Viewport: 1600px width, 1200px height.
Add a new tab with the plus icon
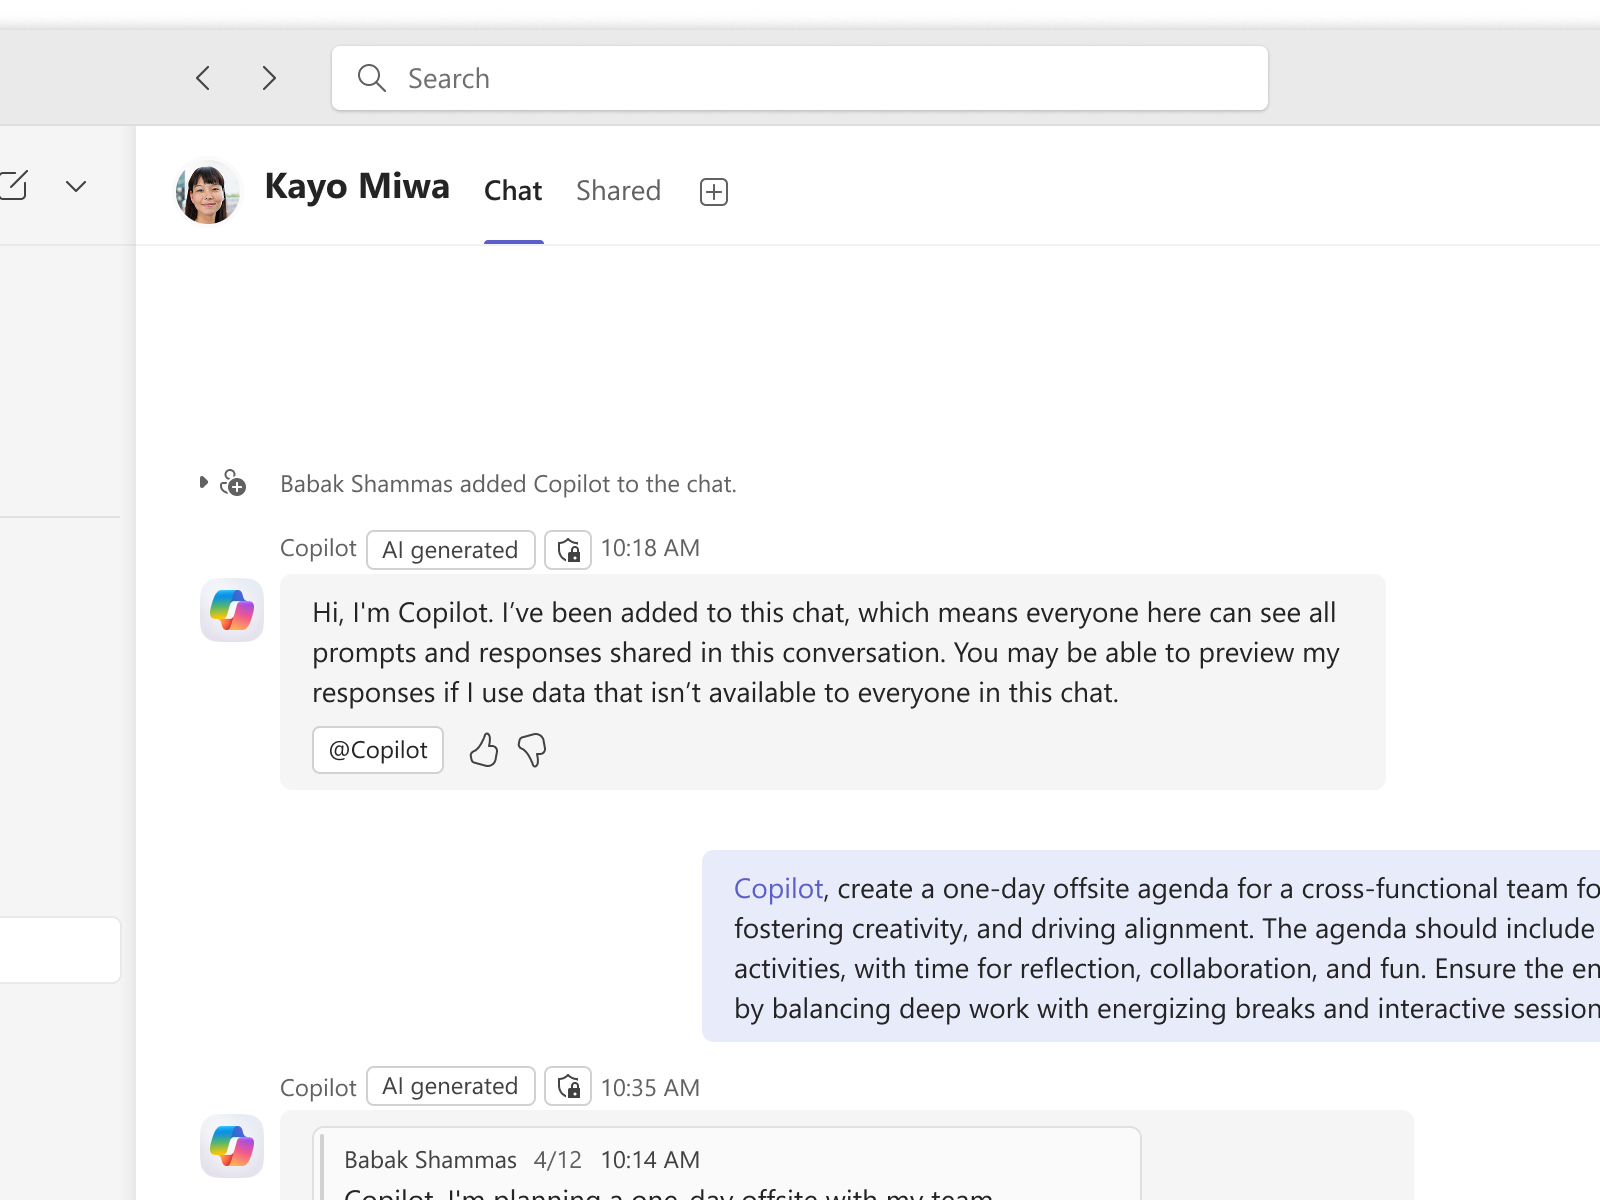tap(713, 190)
